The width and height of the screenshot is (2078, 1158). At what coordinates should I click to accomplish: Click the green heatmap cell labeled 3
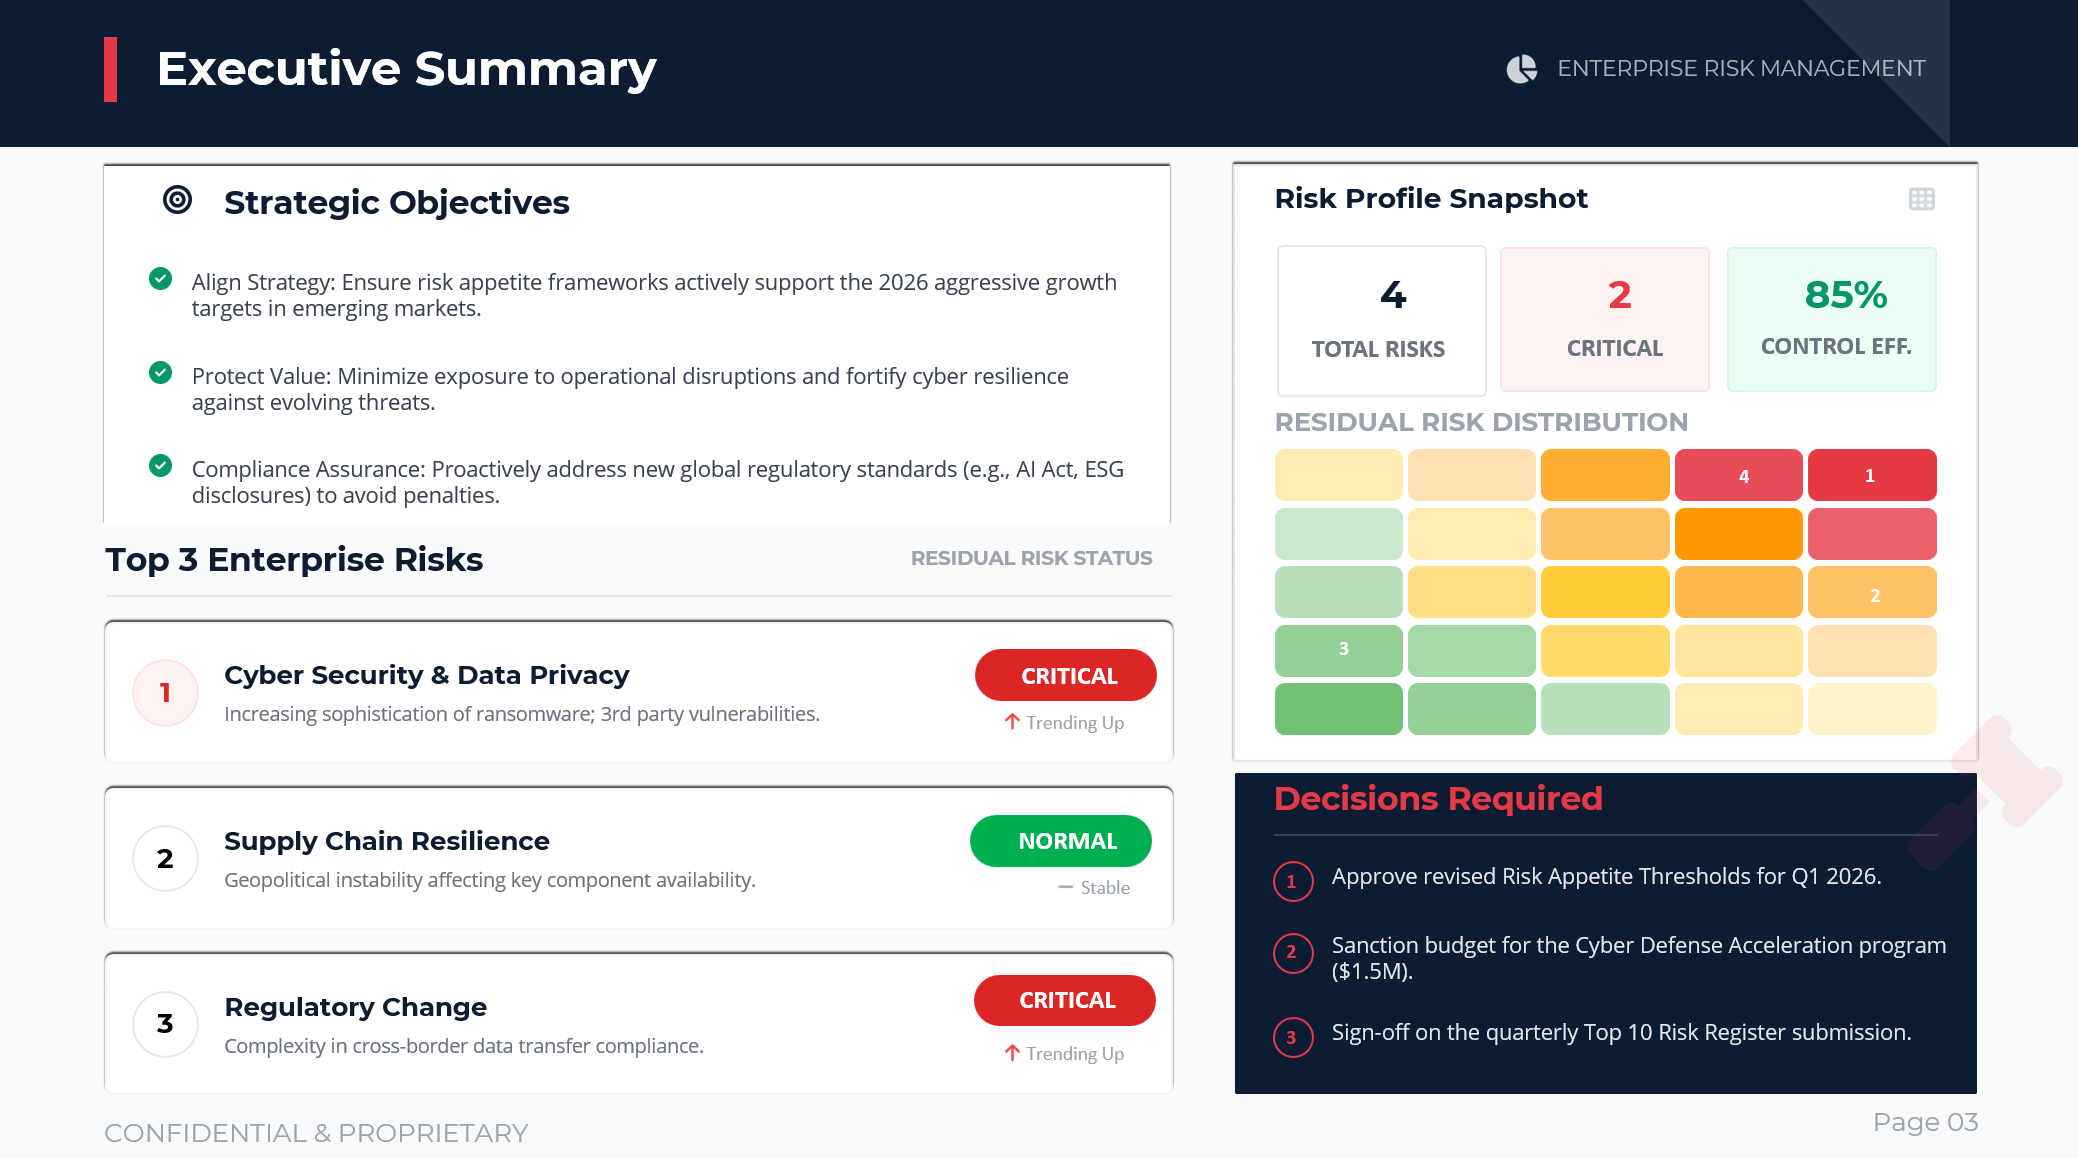click(1338, 650)
